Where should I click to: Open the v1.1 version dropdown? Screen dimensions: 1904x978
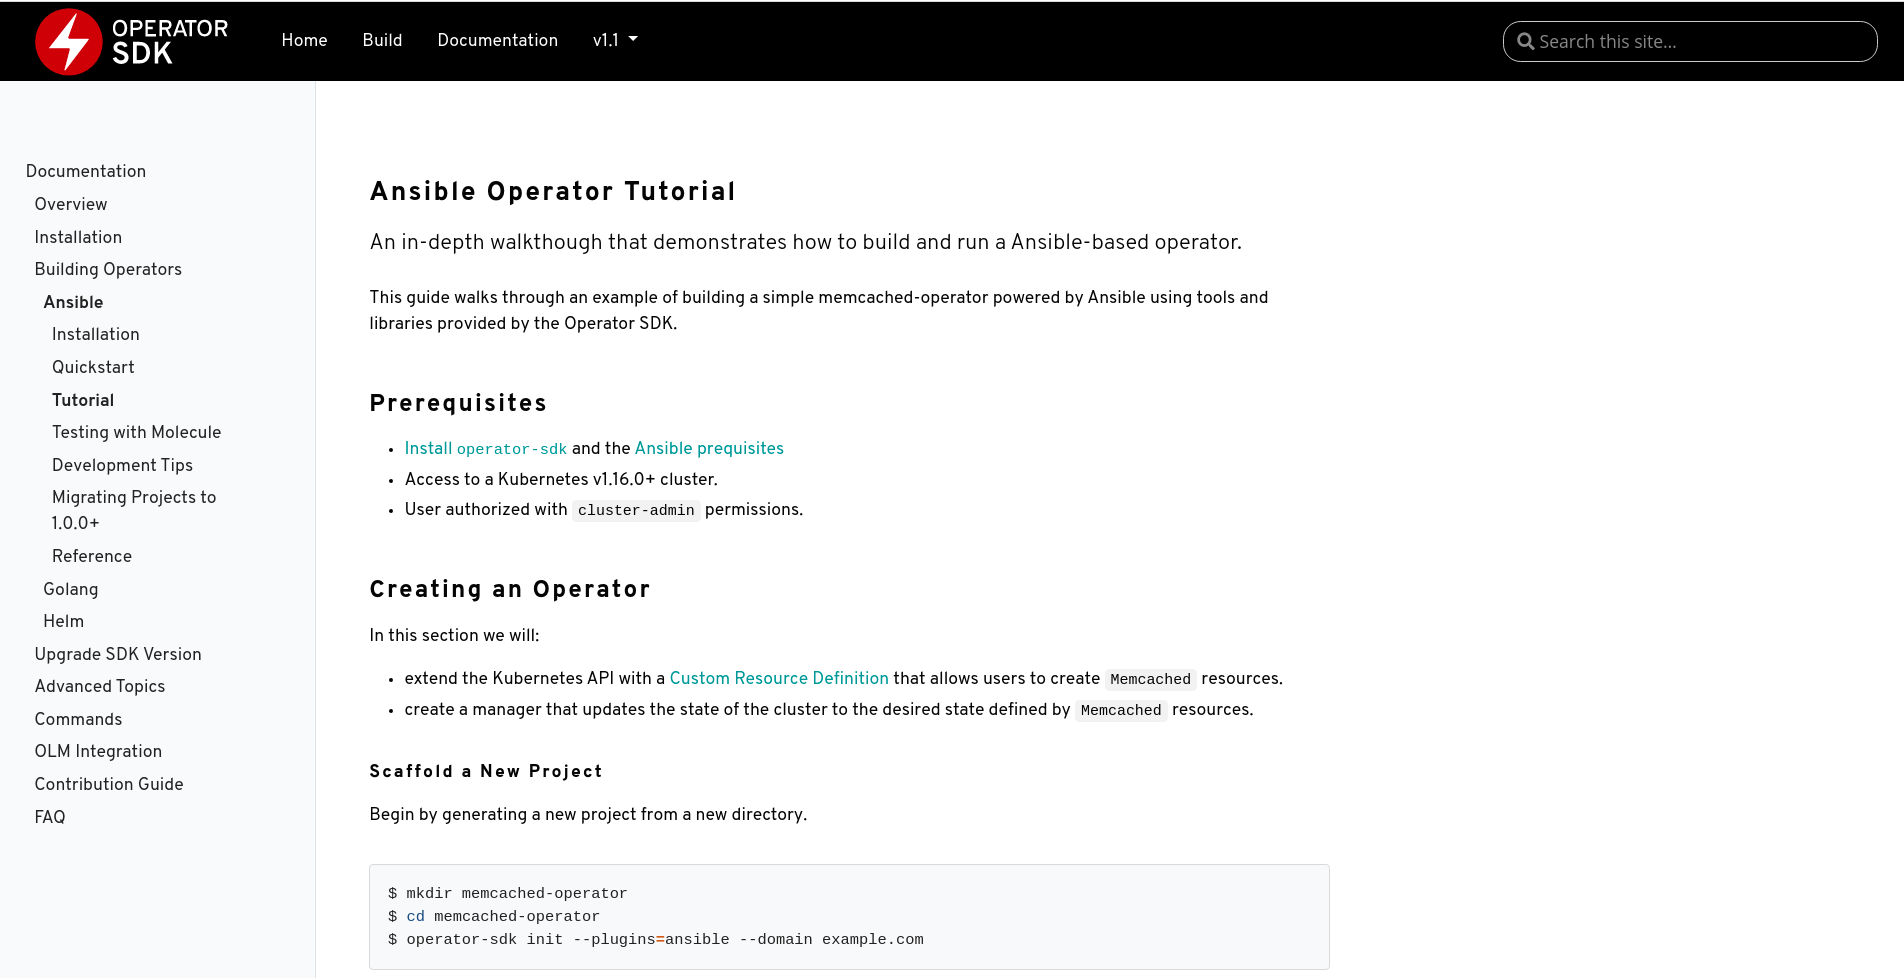coord(615,40)
